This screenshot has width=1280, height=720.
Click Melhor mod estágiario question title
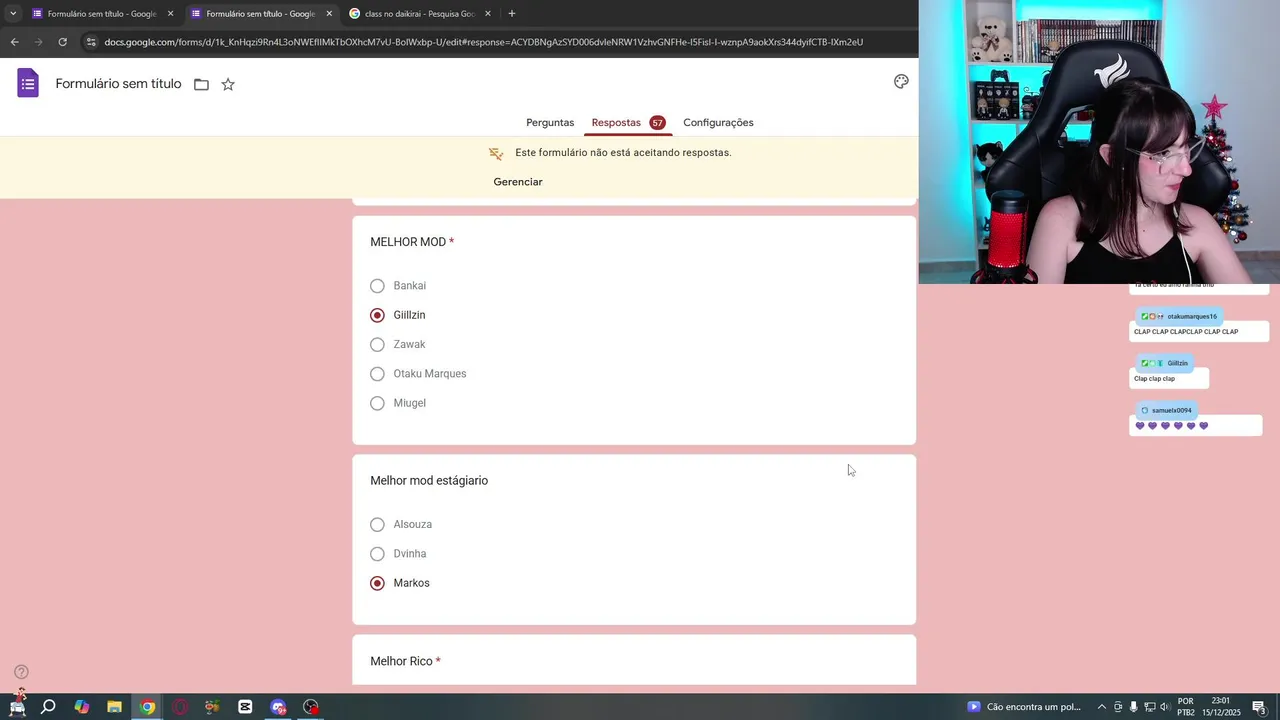429,481
